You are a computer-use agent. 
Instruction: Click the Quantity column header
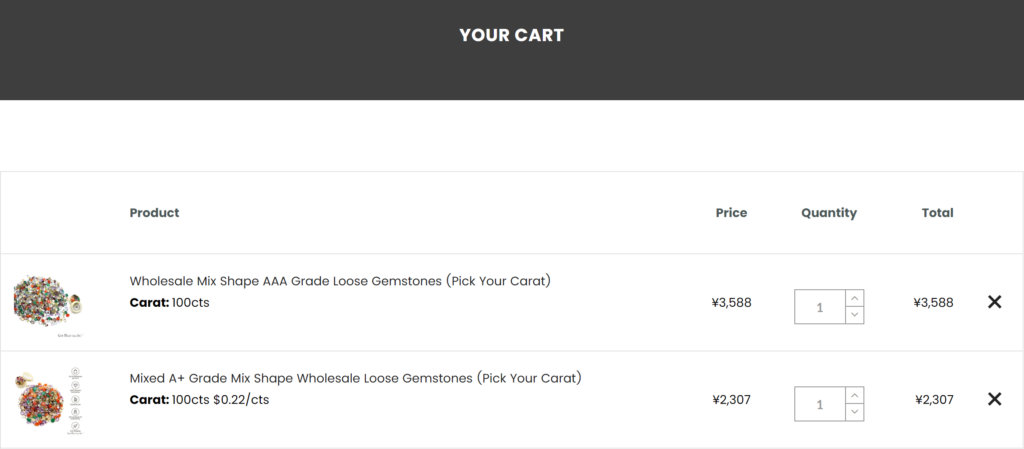[x=829, y=213]
